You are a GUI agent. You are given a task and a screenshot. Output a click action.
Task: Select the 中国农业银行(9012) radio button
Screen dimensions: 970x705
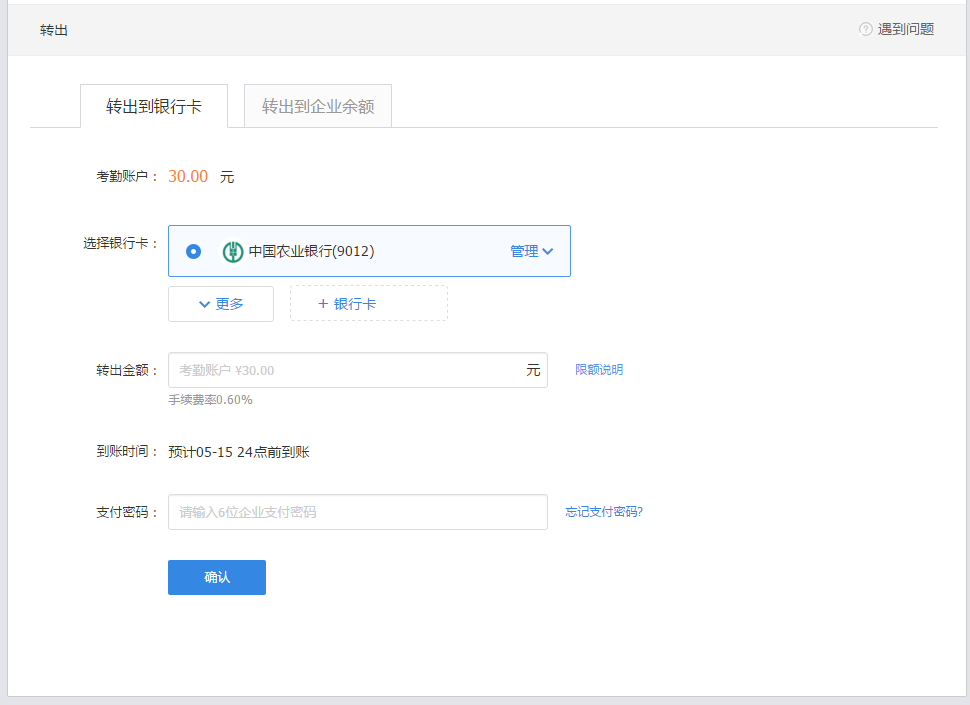193,252
